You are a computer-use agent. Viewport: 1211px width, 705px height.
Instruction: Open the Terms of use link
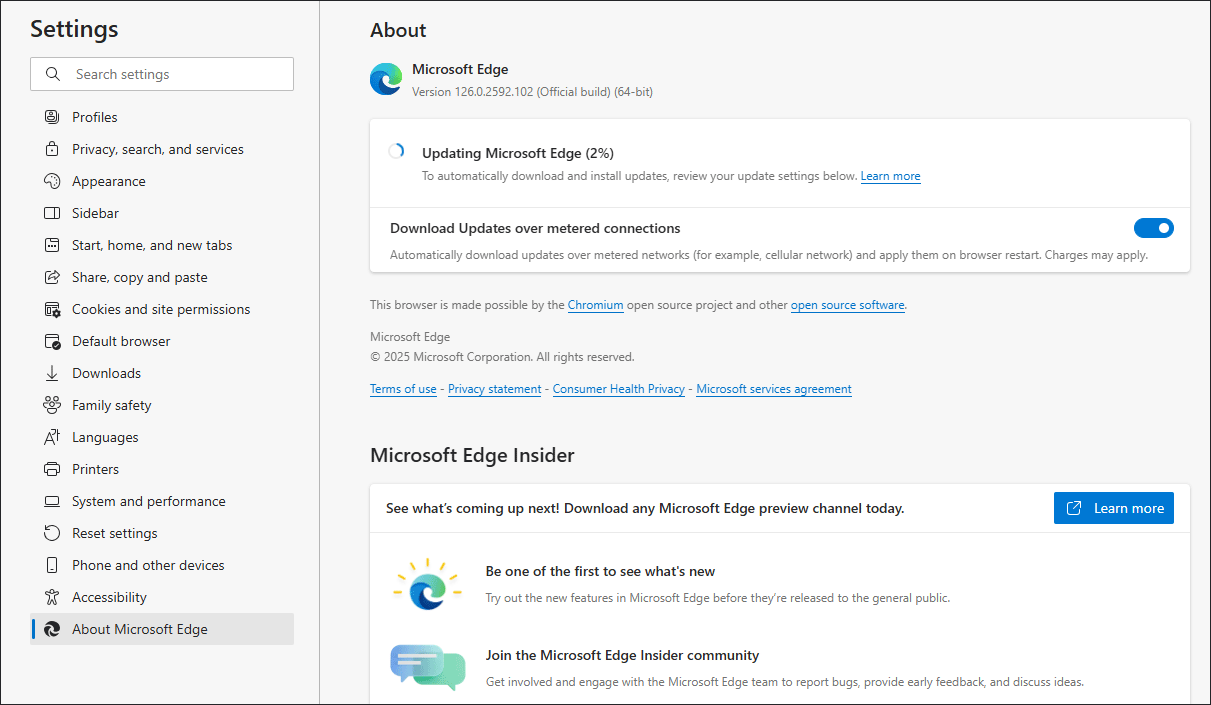(x=403, y=389)
